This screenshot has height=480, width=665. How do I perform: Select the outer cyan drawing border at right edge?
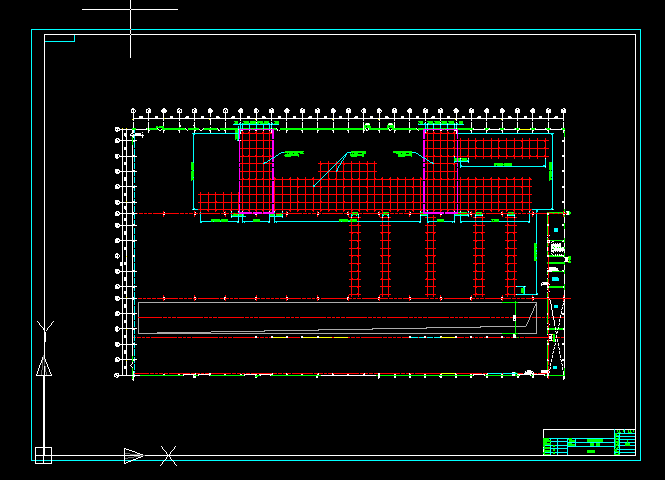[x=636, y=250]
